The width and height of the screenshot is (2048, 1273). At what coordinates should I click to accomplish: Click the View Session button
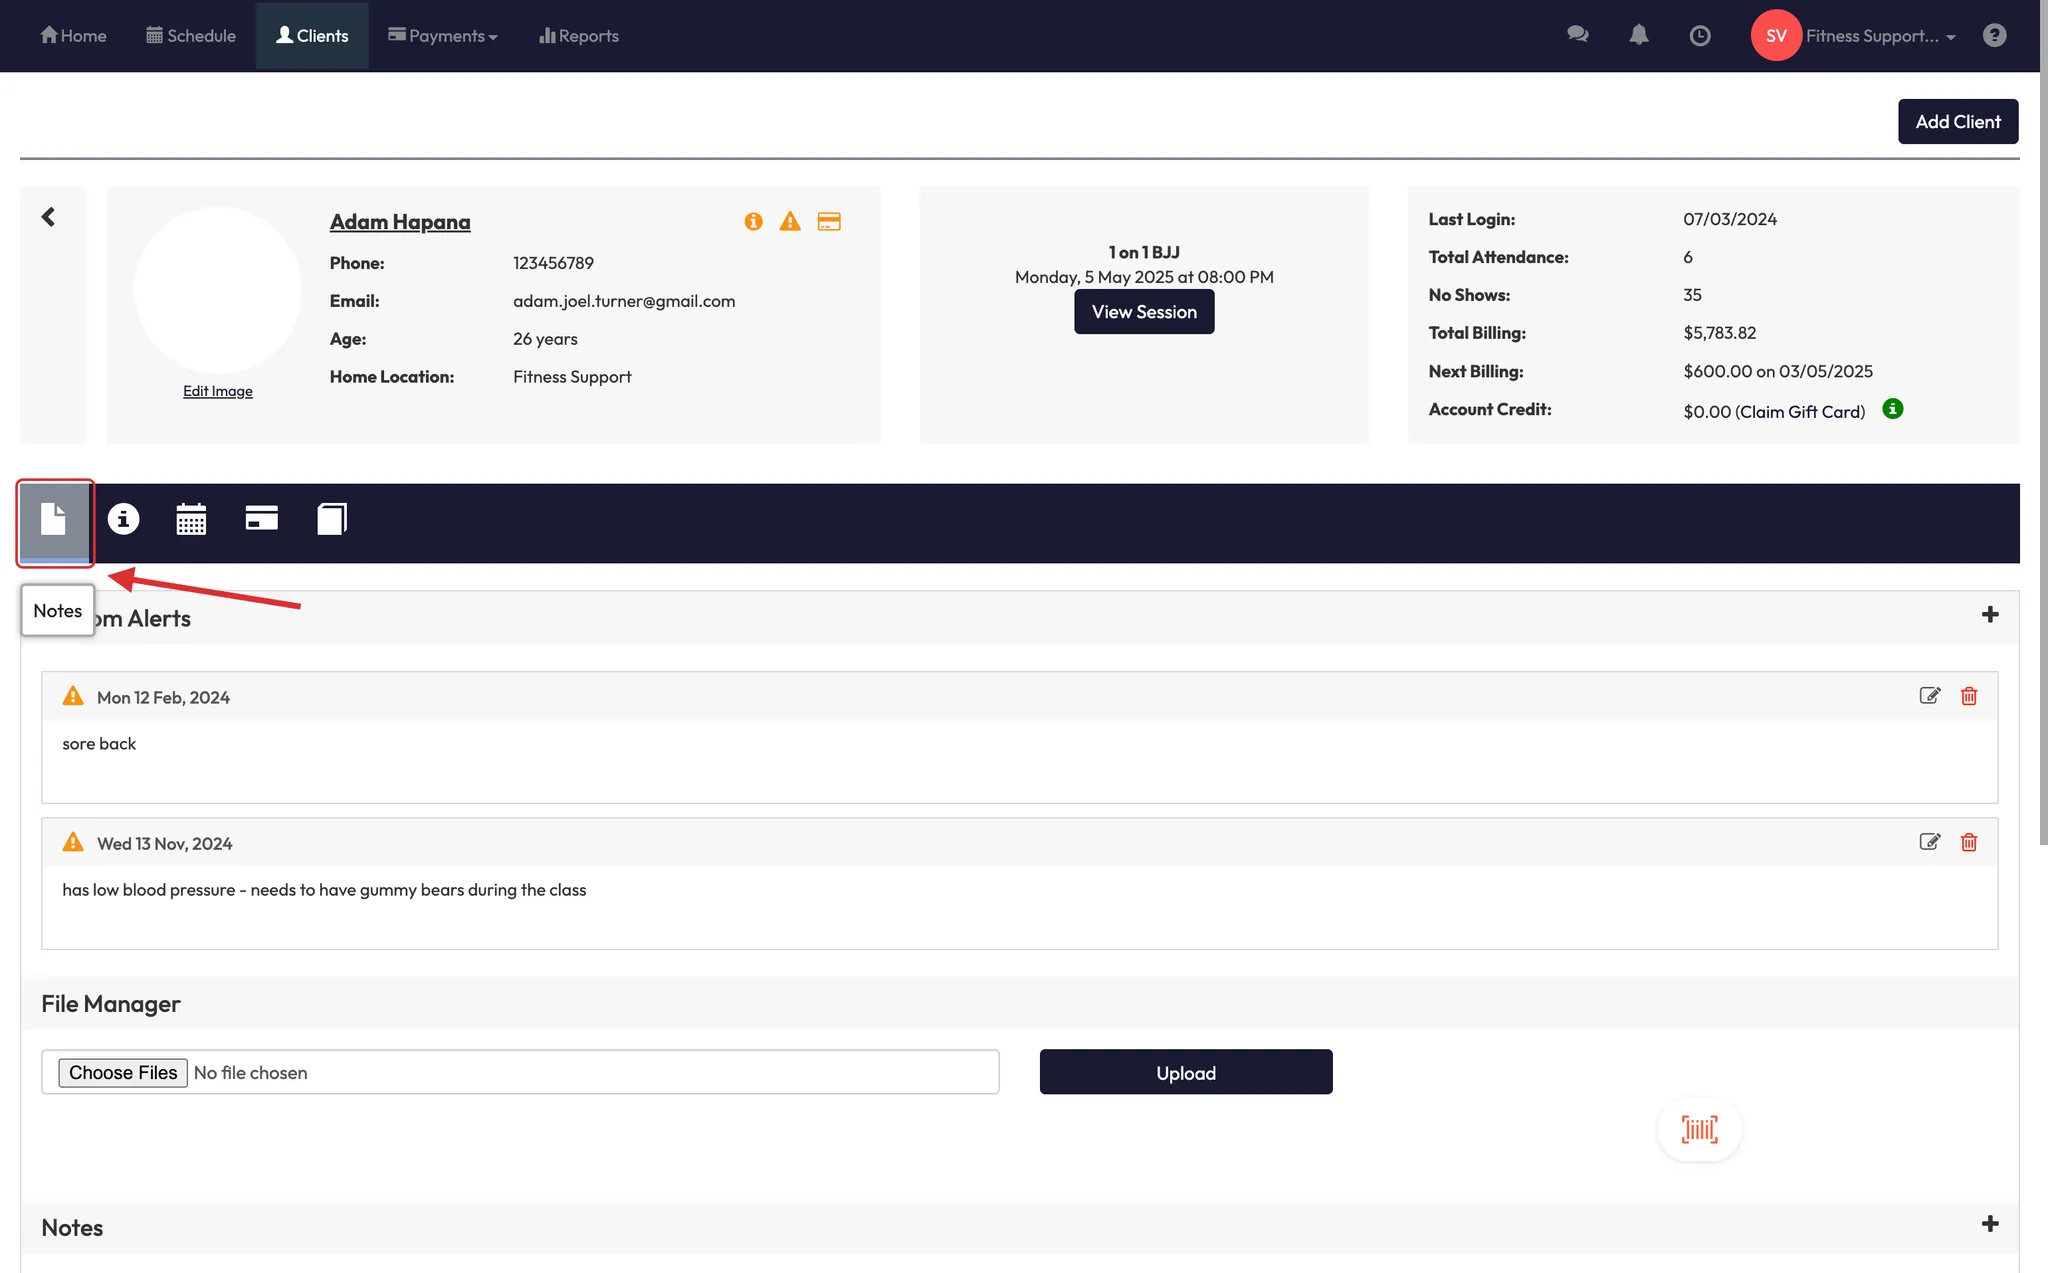1143,312
